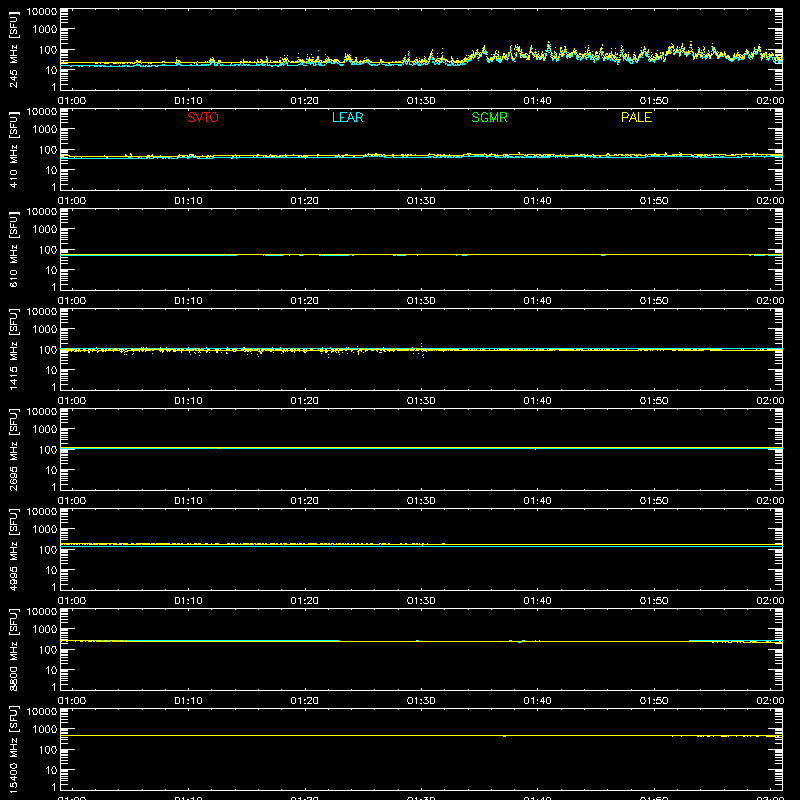Click the 1000 y-axis value of the 4995 MHz plot
This screenshot has width=800, height=800.
point(45,530)
